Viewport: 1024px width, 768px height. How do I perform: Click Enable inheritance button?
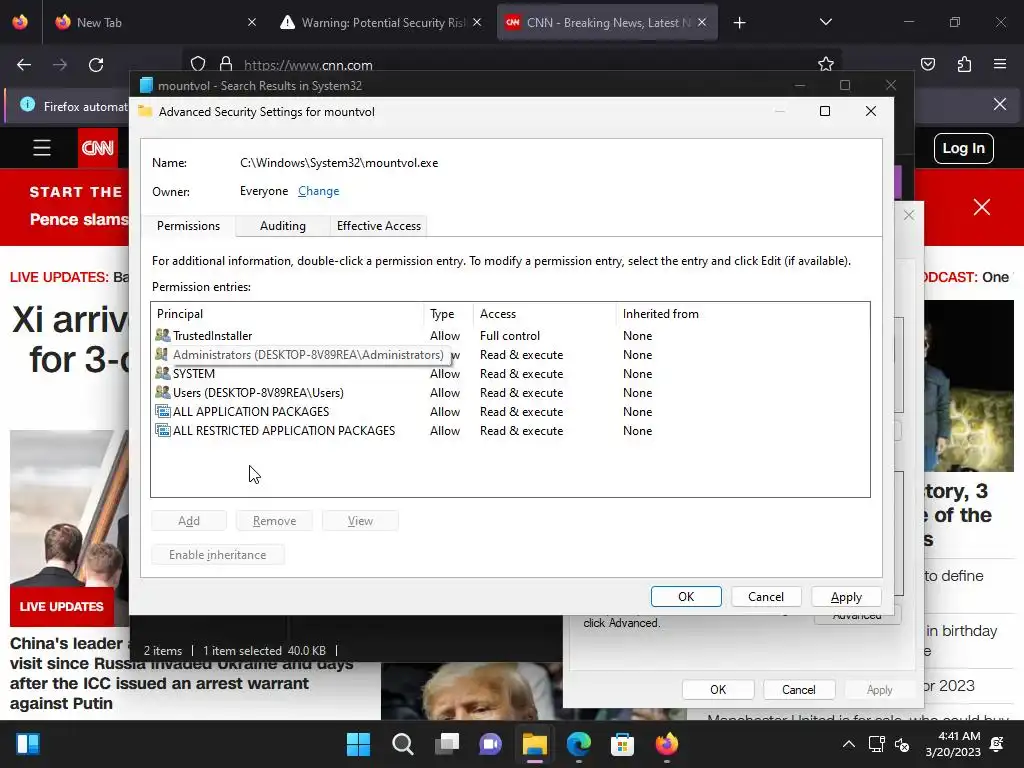(x=217, y=554)
